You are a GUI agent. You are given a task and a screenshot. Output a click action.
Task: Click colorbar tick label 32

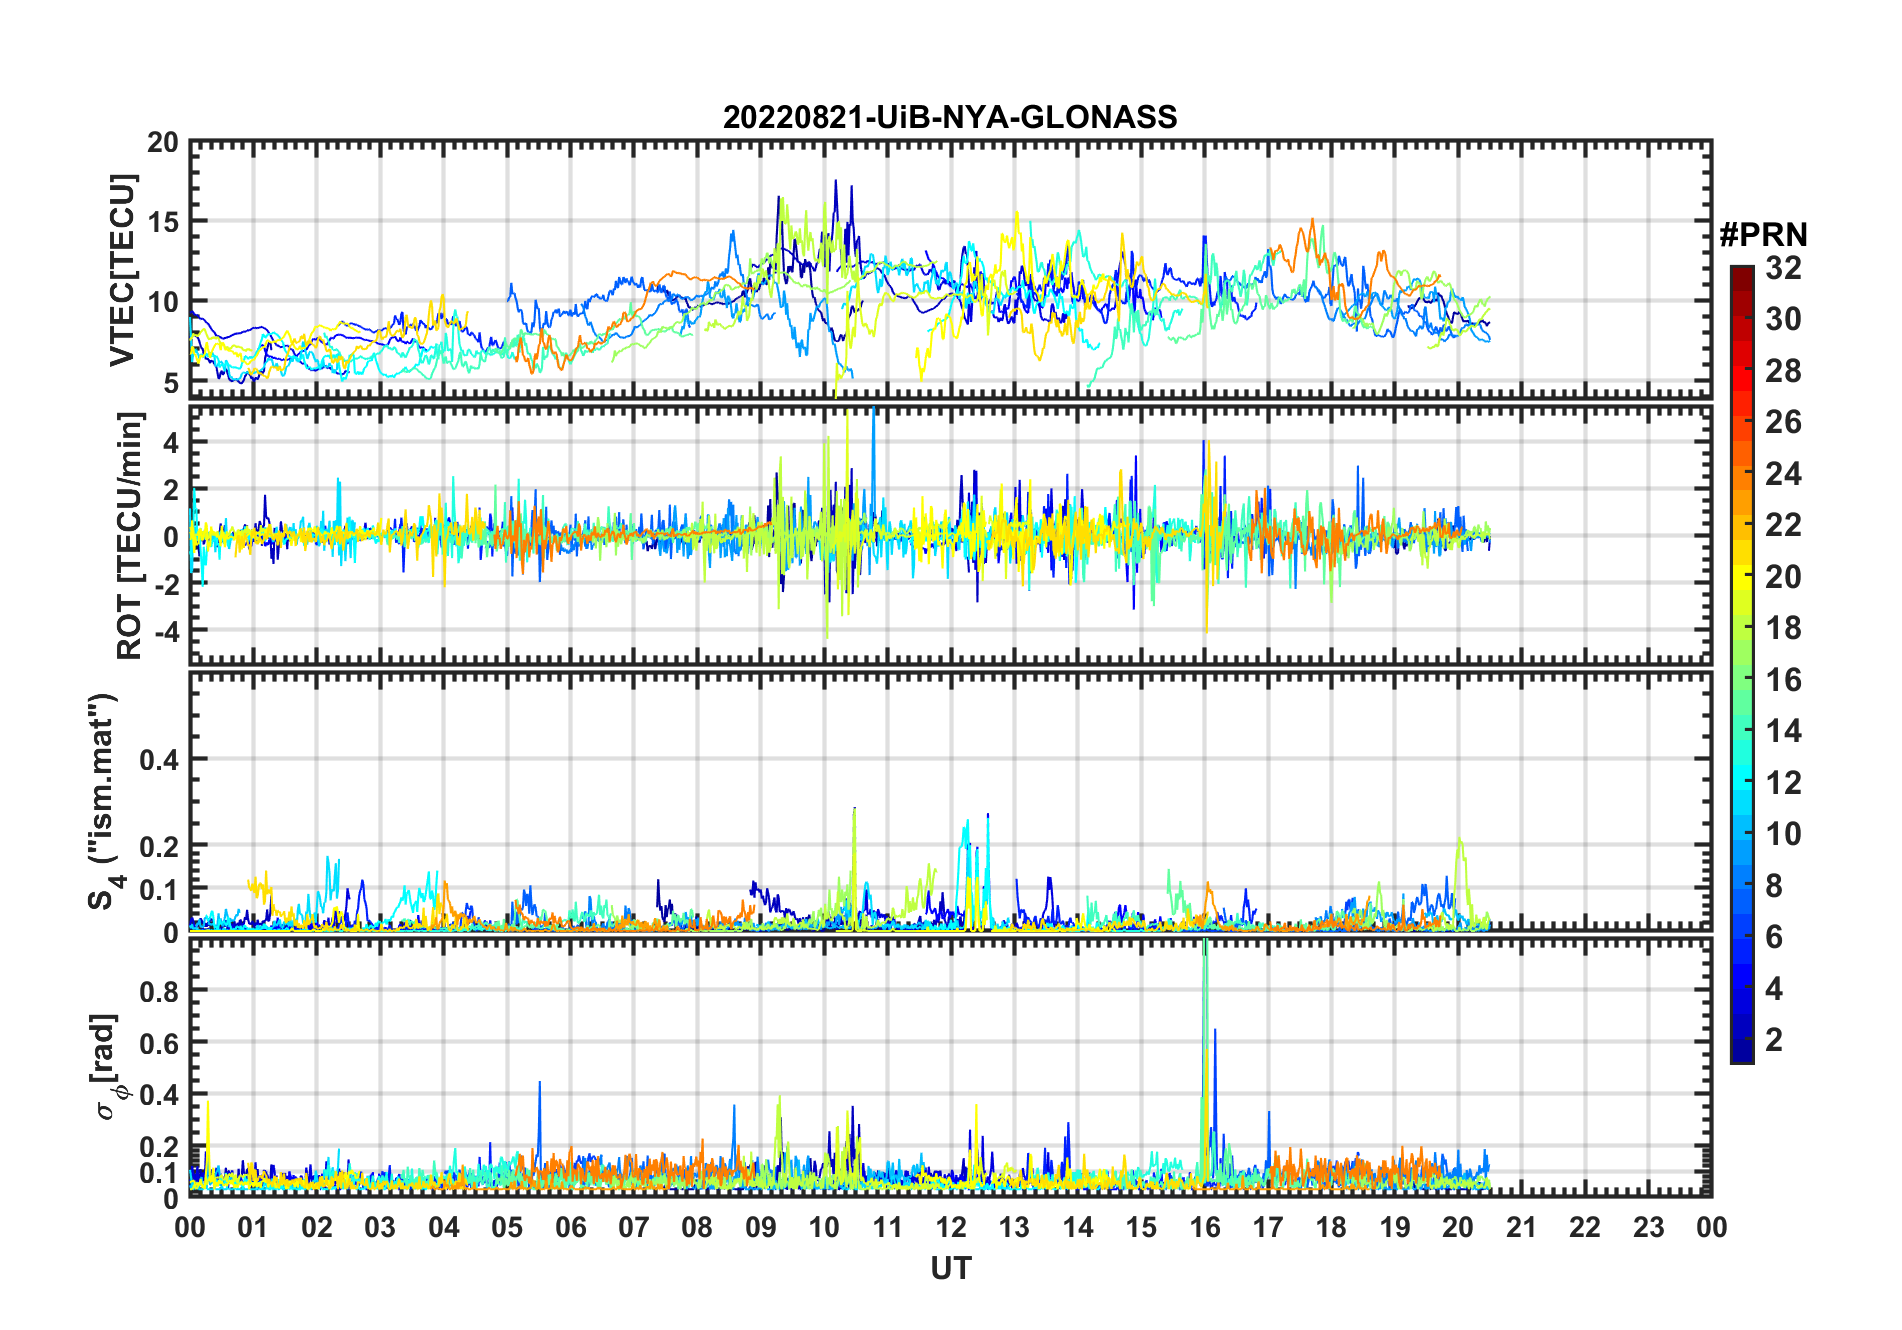point(1783,268)
